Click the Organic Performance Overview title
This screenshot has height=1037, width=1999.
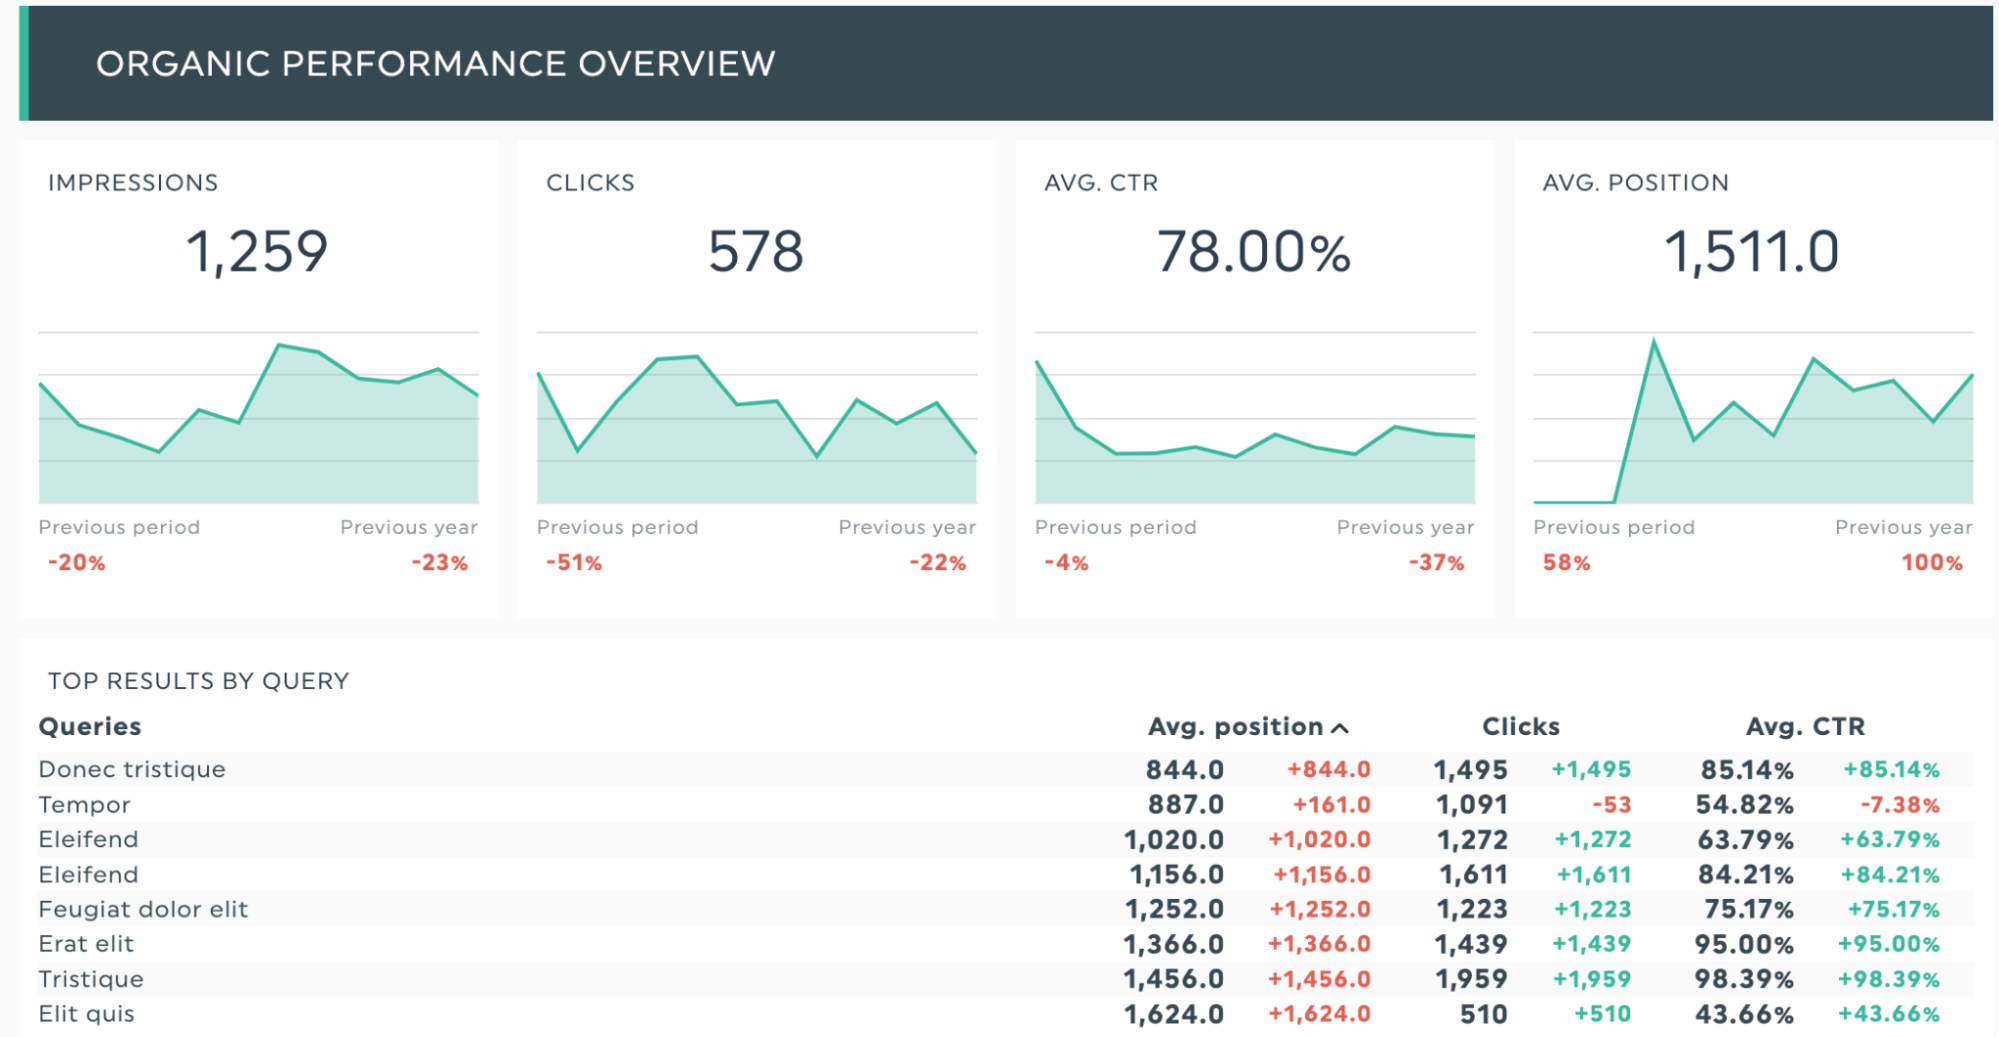435,64
